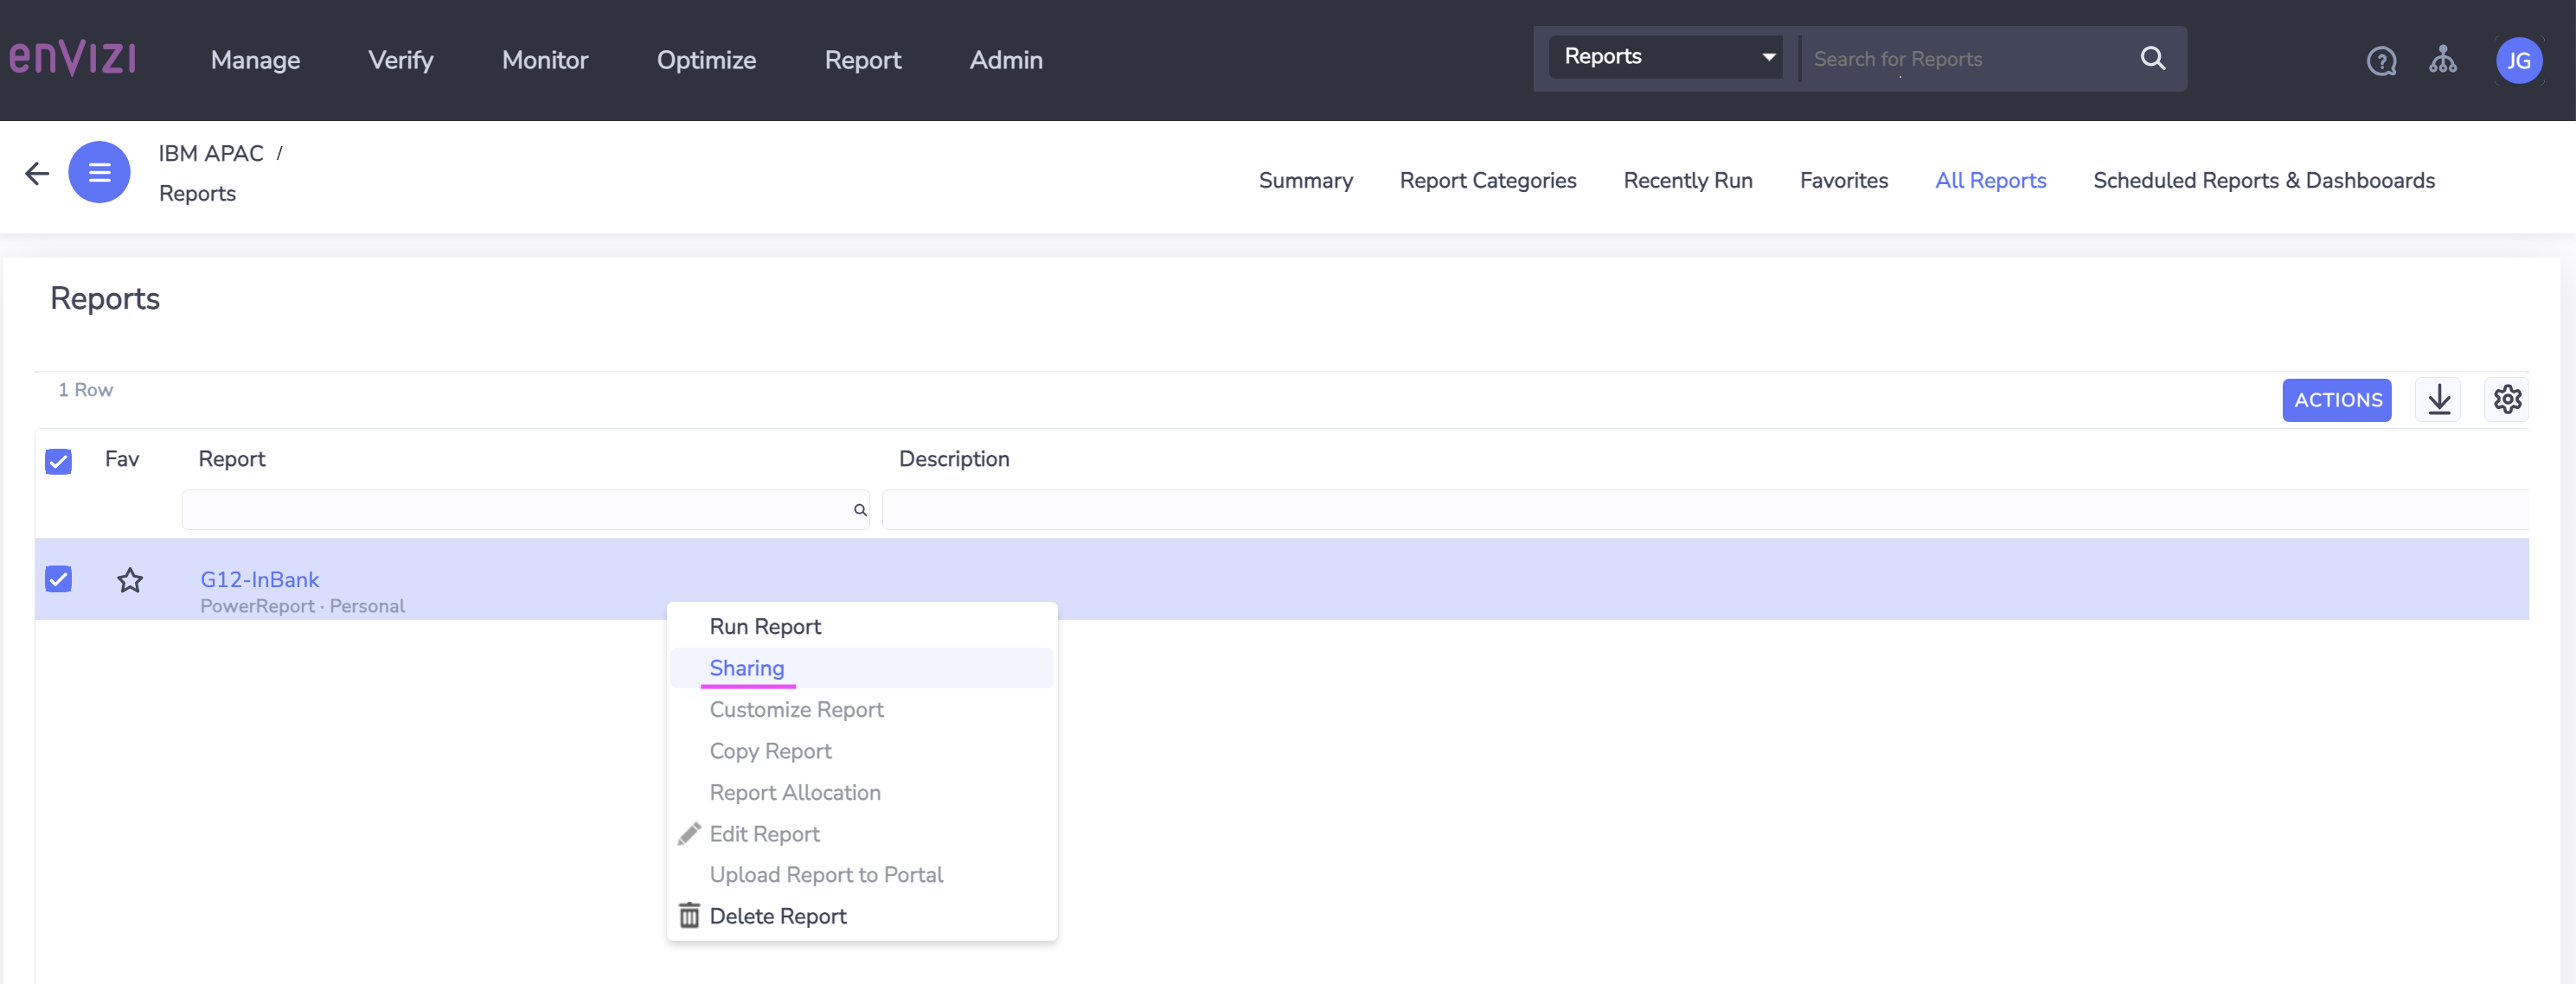Click the organization hierarchy icon
The image size is (2576, 984).
2442,60
